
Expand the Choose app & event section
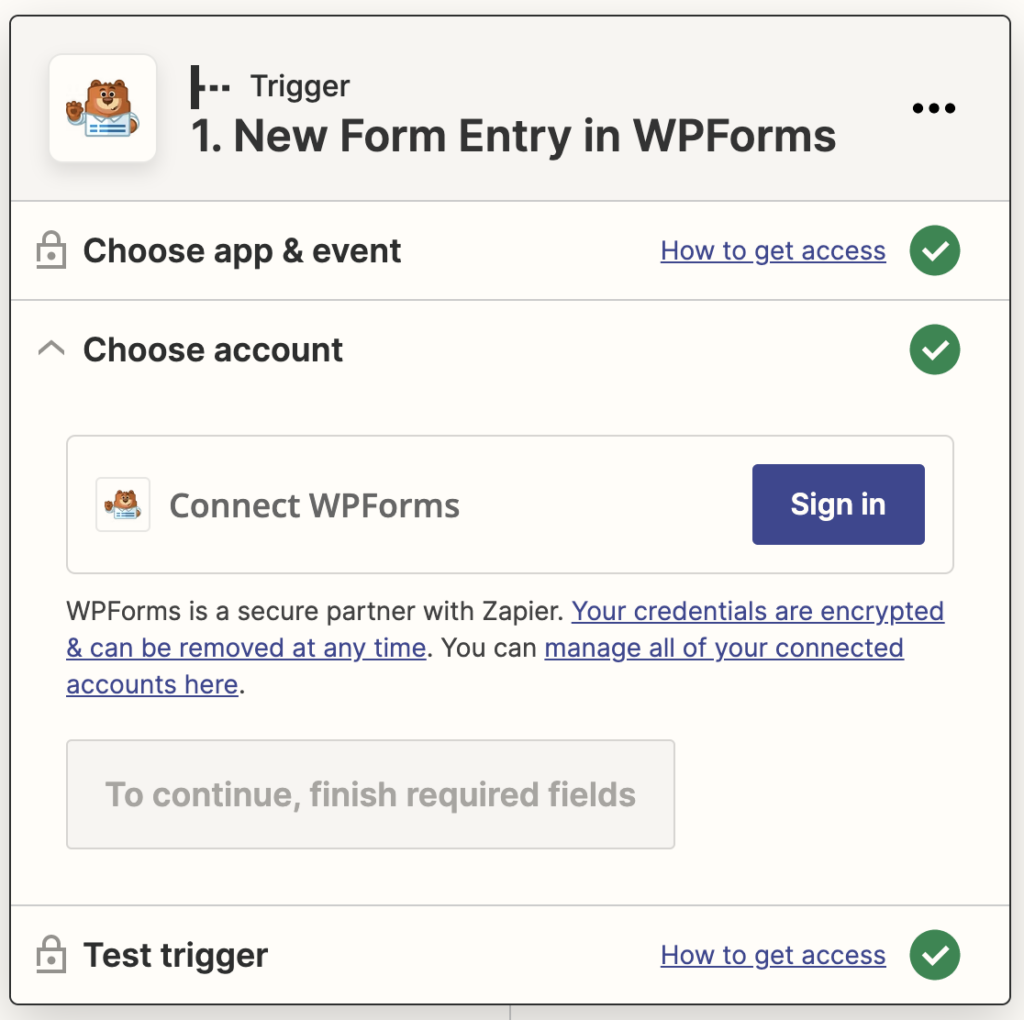242,251
